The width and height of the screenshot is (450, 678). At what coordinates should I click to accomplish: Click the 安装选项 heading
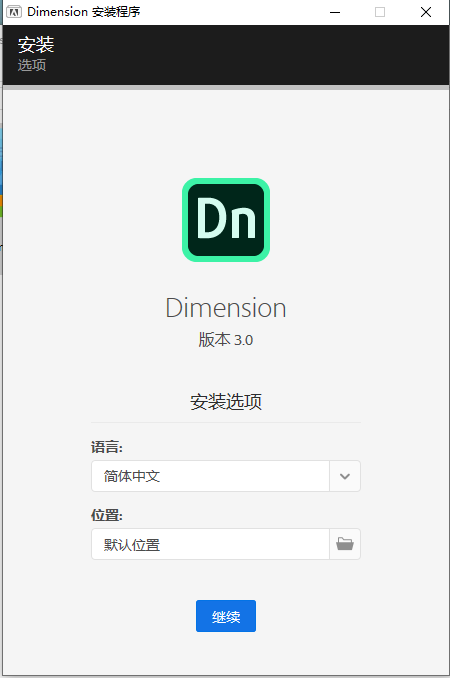coord(226,402)
